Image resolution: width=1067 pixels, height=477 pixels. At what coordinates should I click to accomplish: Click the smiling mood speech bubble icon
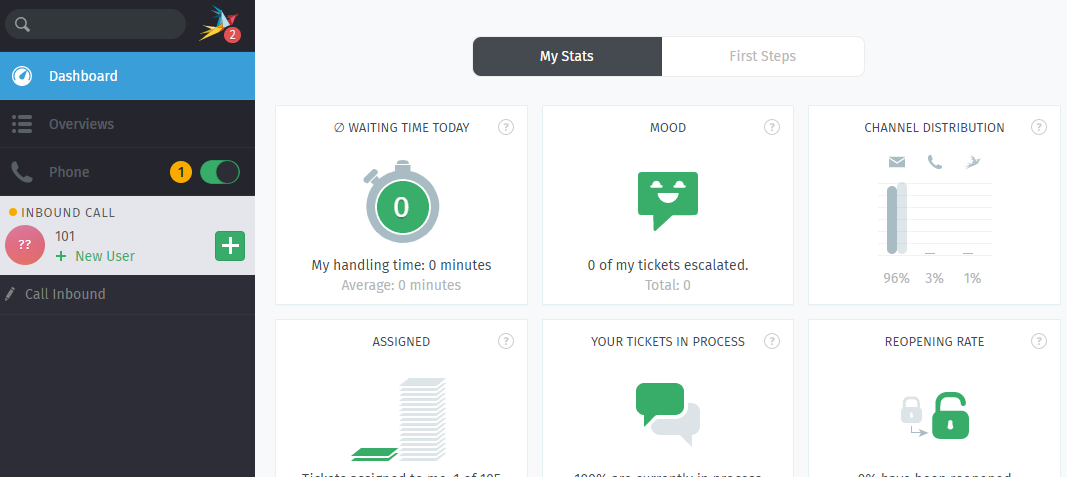668,201
